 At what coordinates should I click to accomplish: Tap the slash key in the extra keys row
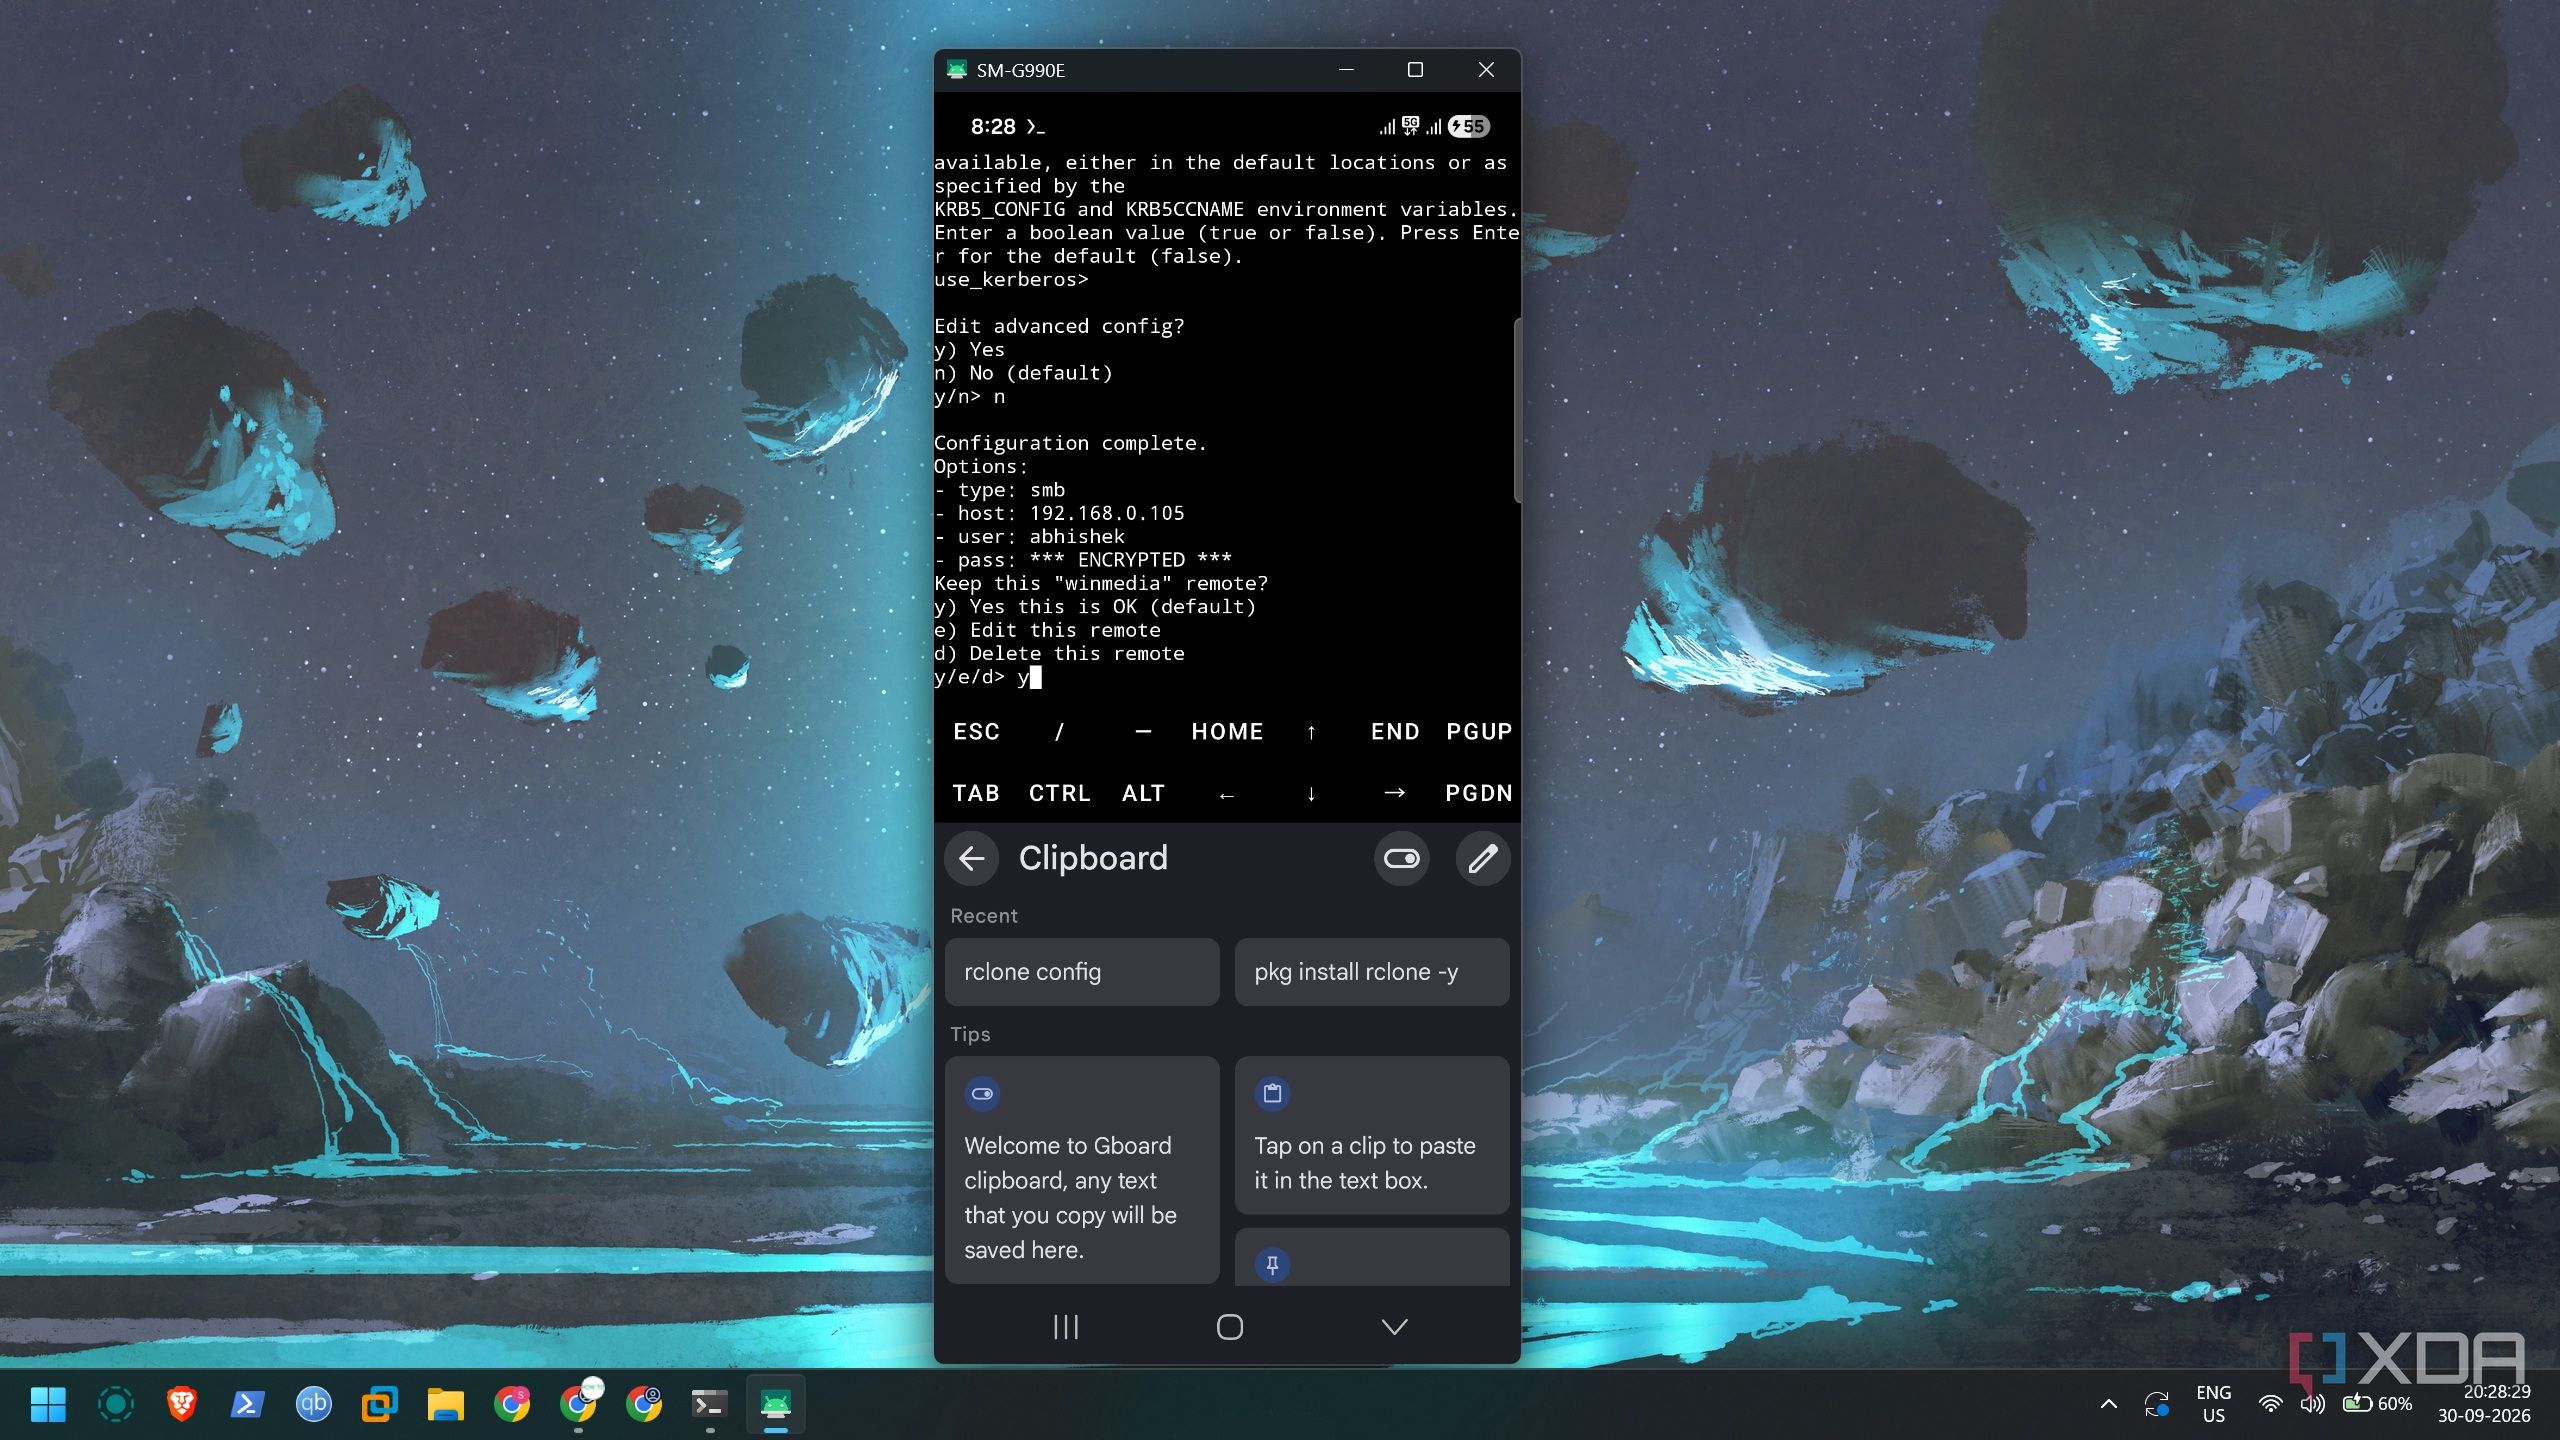click(x=1059, y=731)
